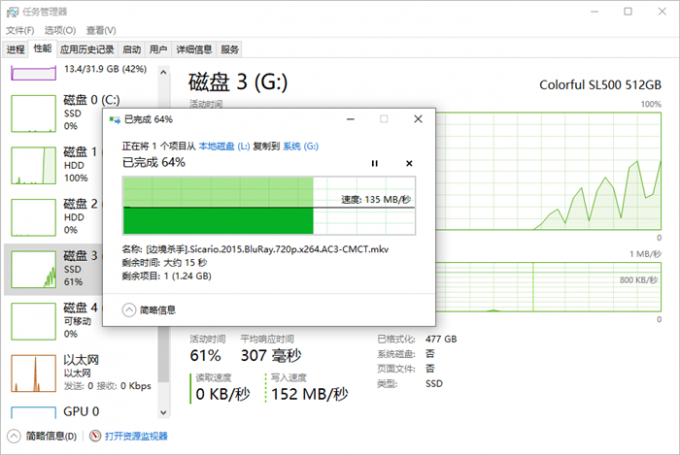
Task: Click 系统 (G:) destination link
Action: 301,147
